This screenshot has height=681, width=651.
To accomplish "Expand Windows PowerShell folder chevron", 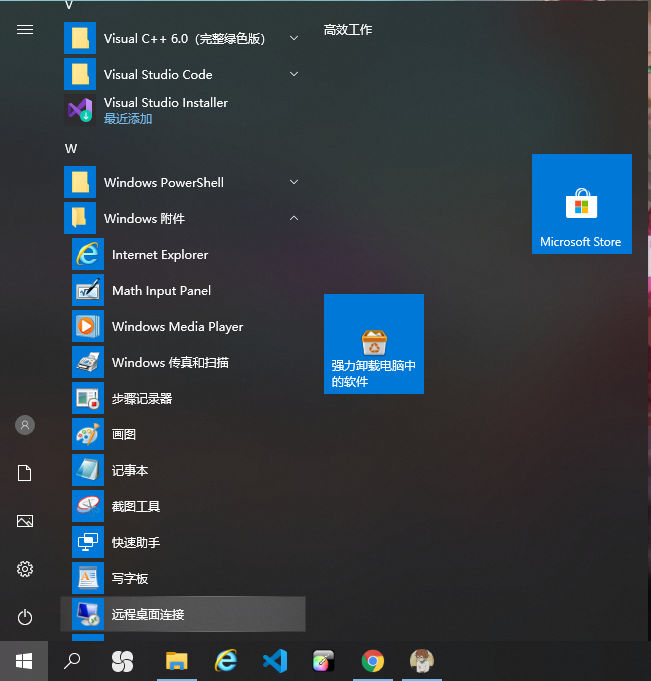I will click(x=294, y=182).
